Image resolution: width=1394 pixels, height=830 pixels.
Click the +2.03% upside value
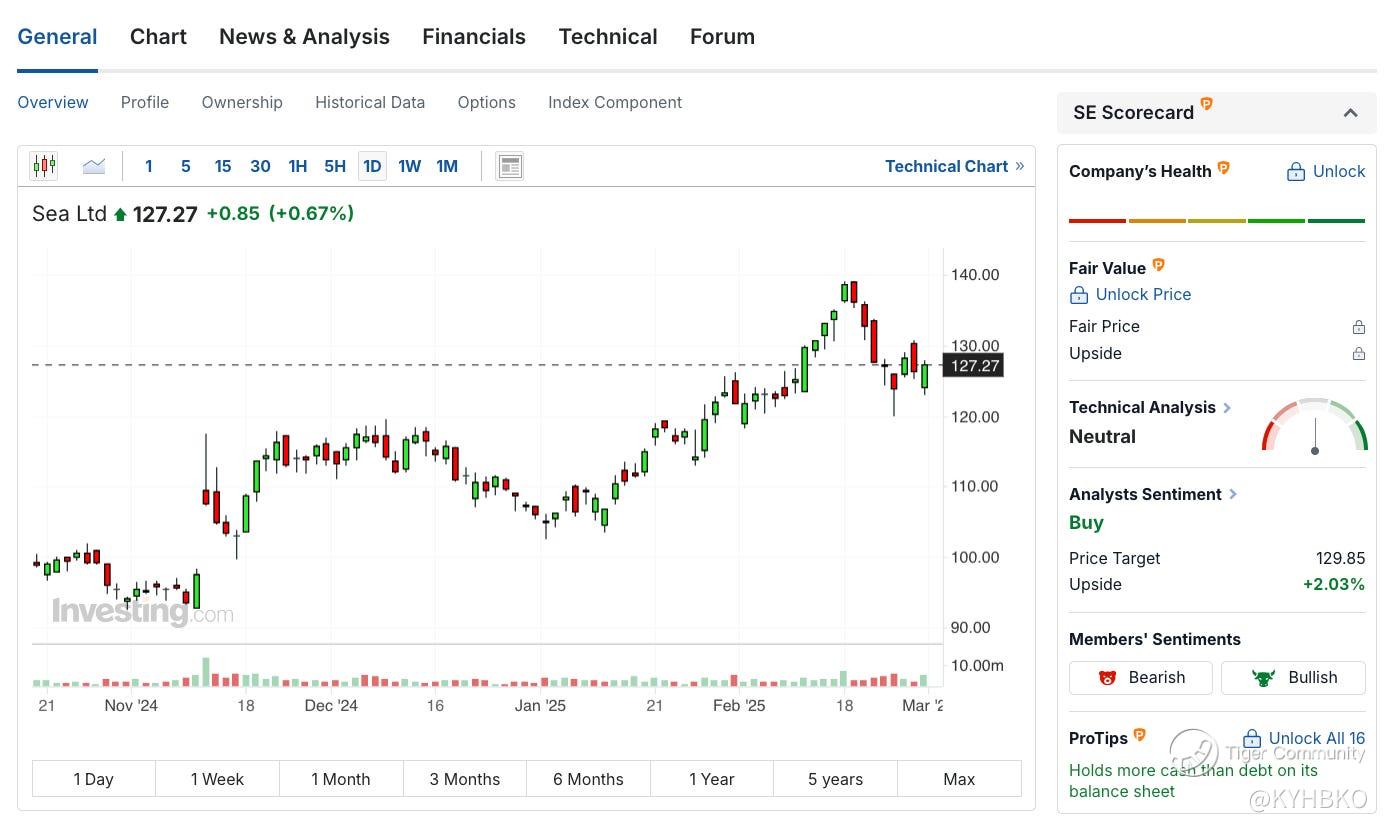1334,584
